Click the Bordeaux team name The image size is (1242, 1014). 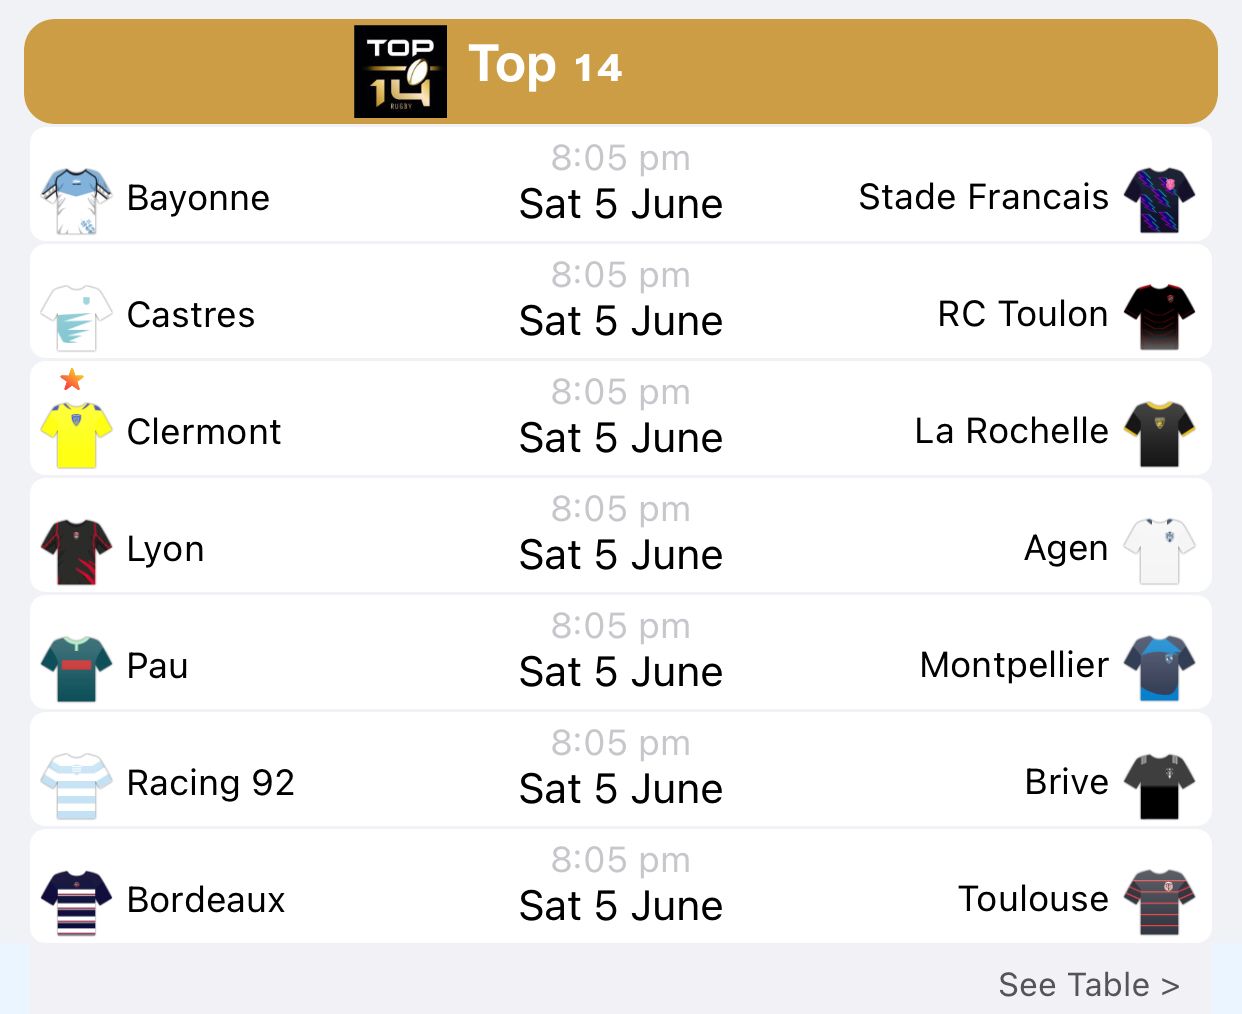tap(206, 900)
